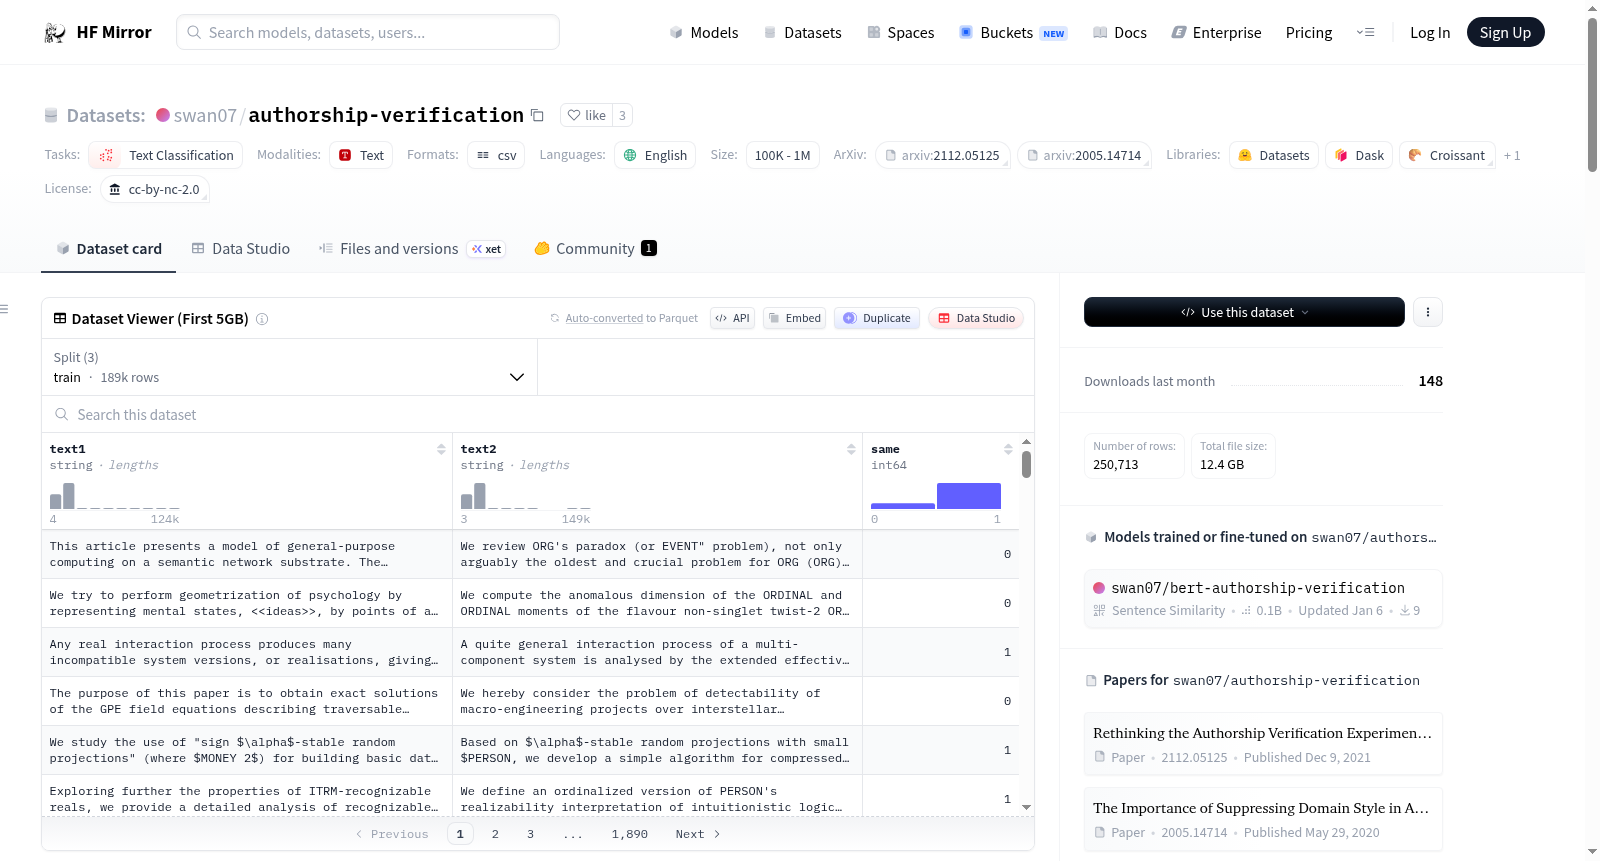Sort the text1 column
The height and width of the screenshot is (861, 1600).
pos(441,449)
